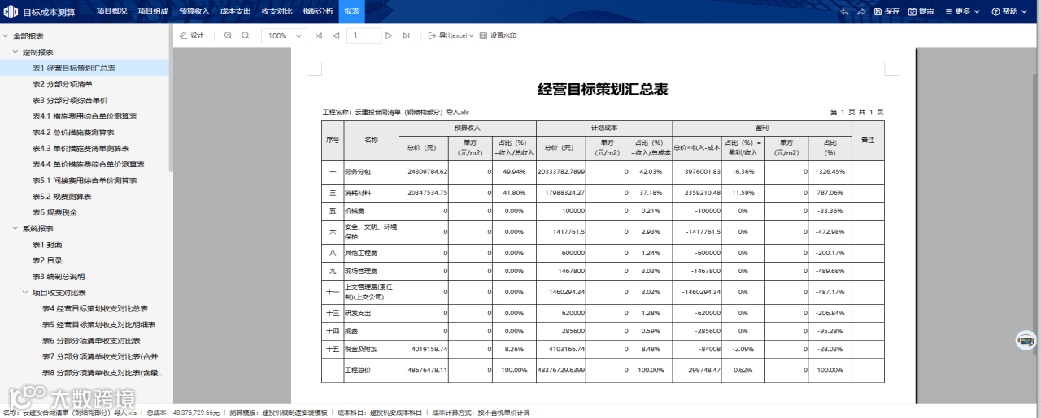Select the 表4.1 report in tree
The image size is (1041, 418).
84,115
